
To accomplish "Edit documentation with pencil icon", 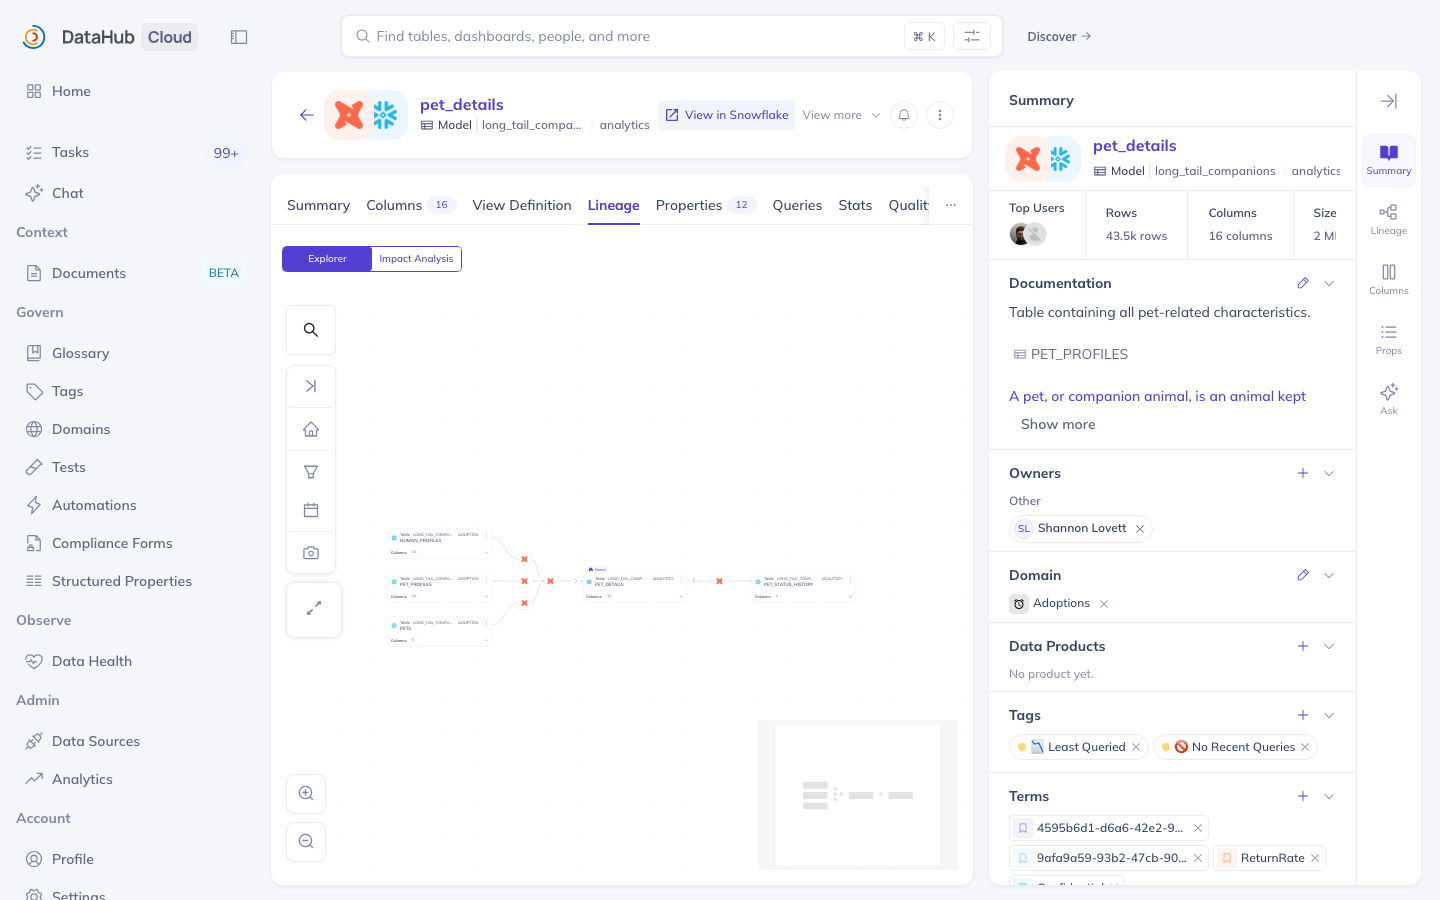I will 1303,283.
